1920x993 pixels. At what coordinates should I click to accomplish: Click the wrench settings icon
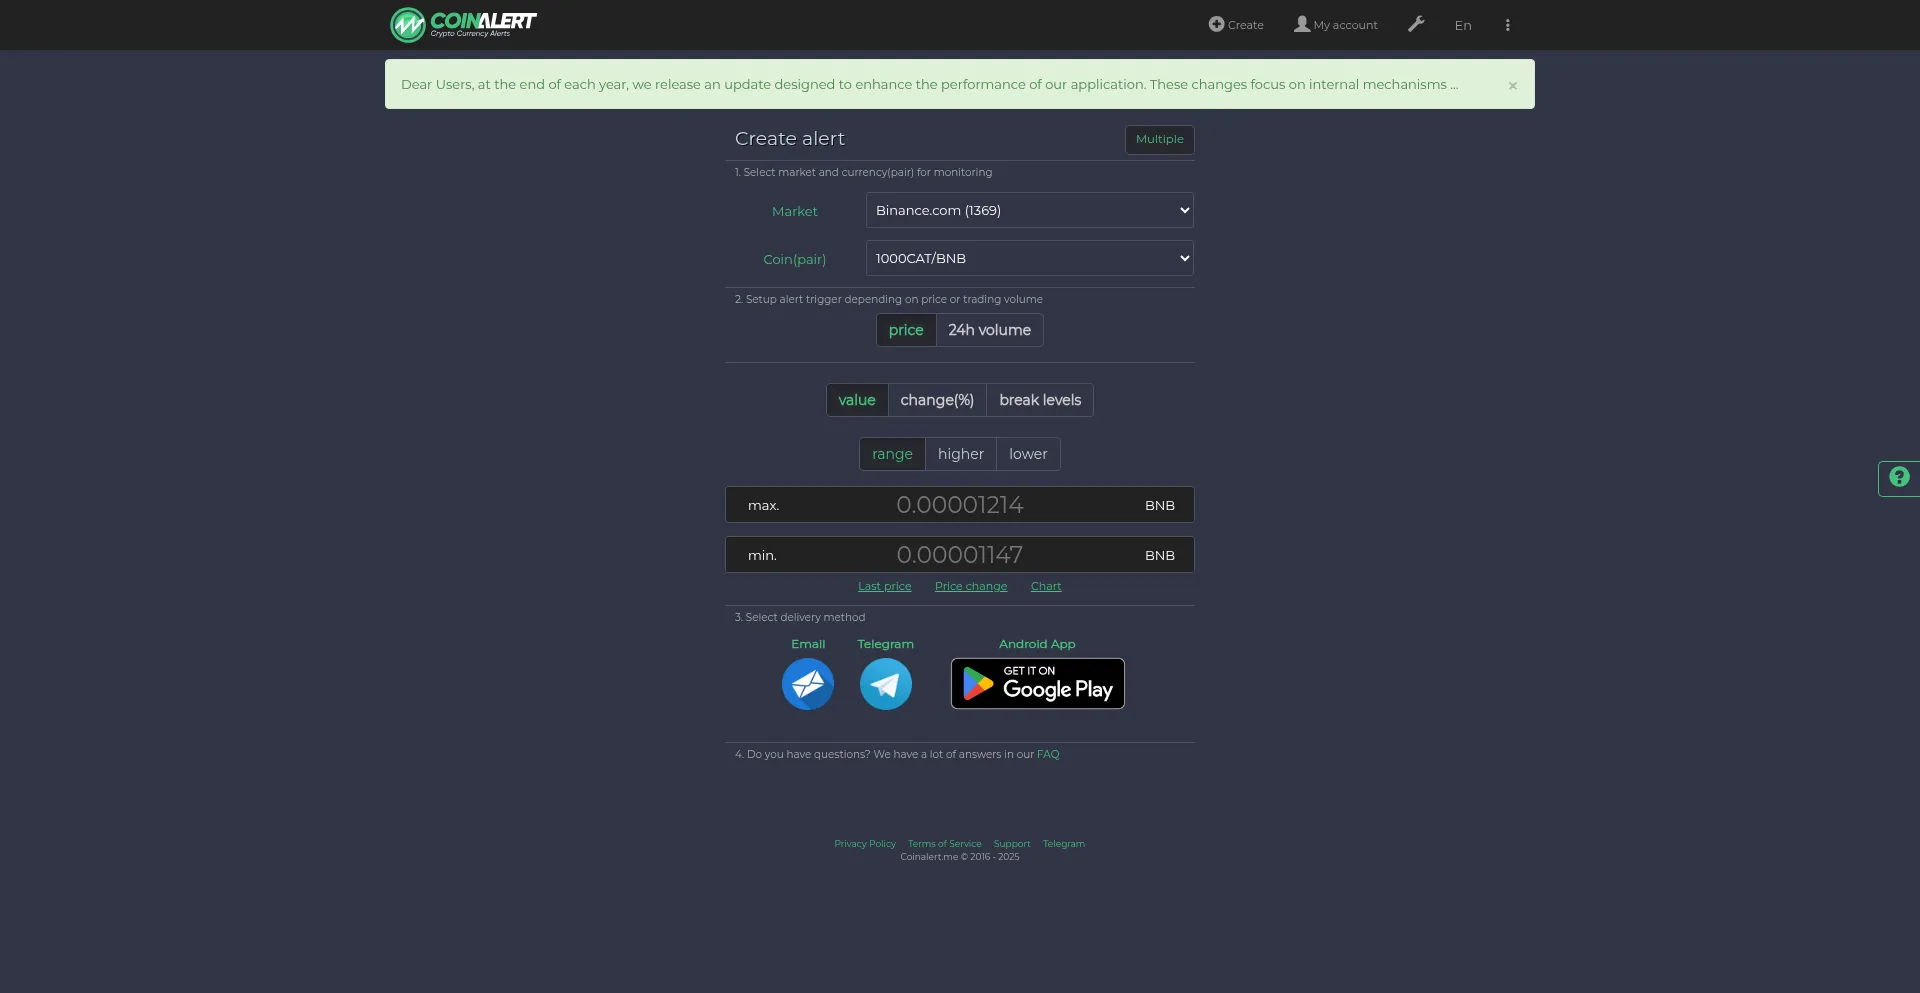pos(1416,24)
